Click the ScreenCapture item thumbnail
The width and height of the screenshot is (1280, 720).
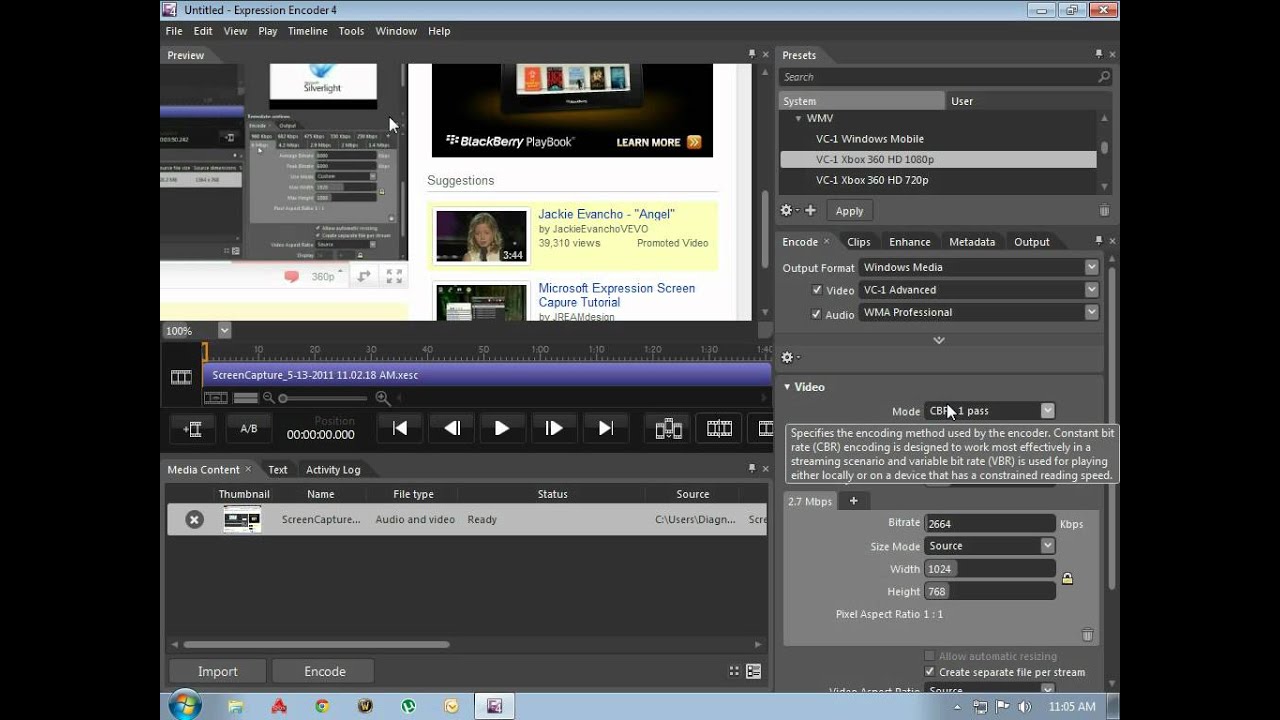pyautogui.click(x=242, y=519)
